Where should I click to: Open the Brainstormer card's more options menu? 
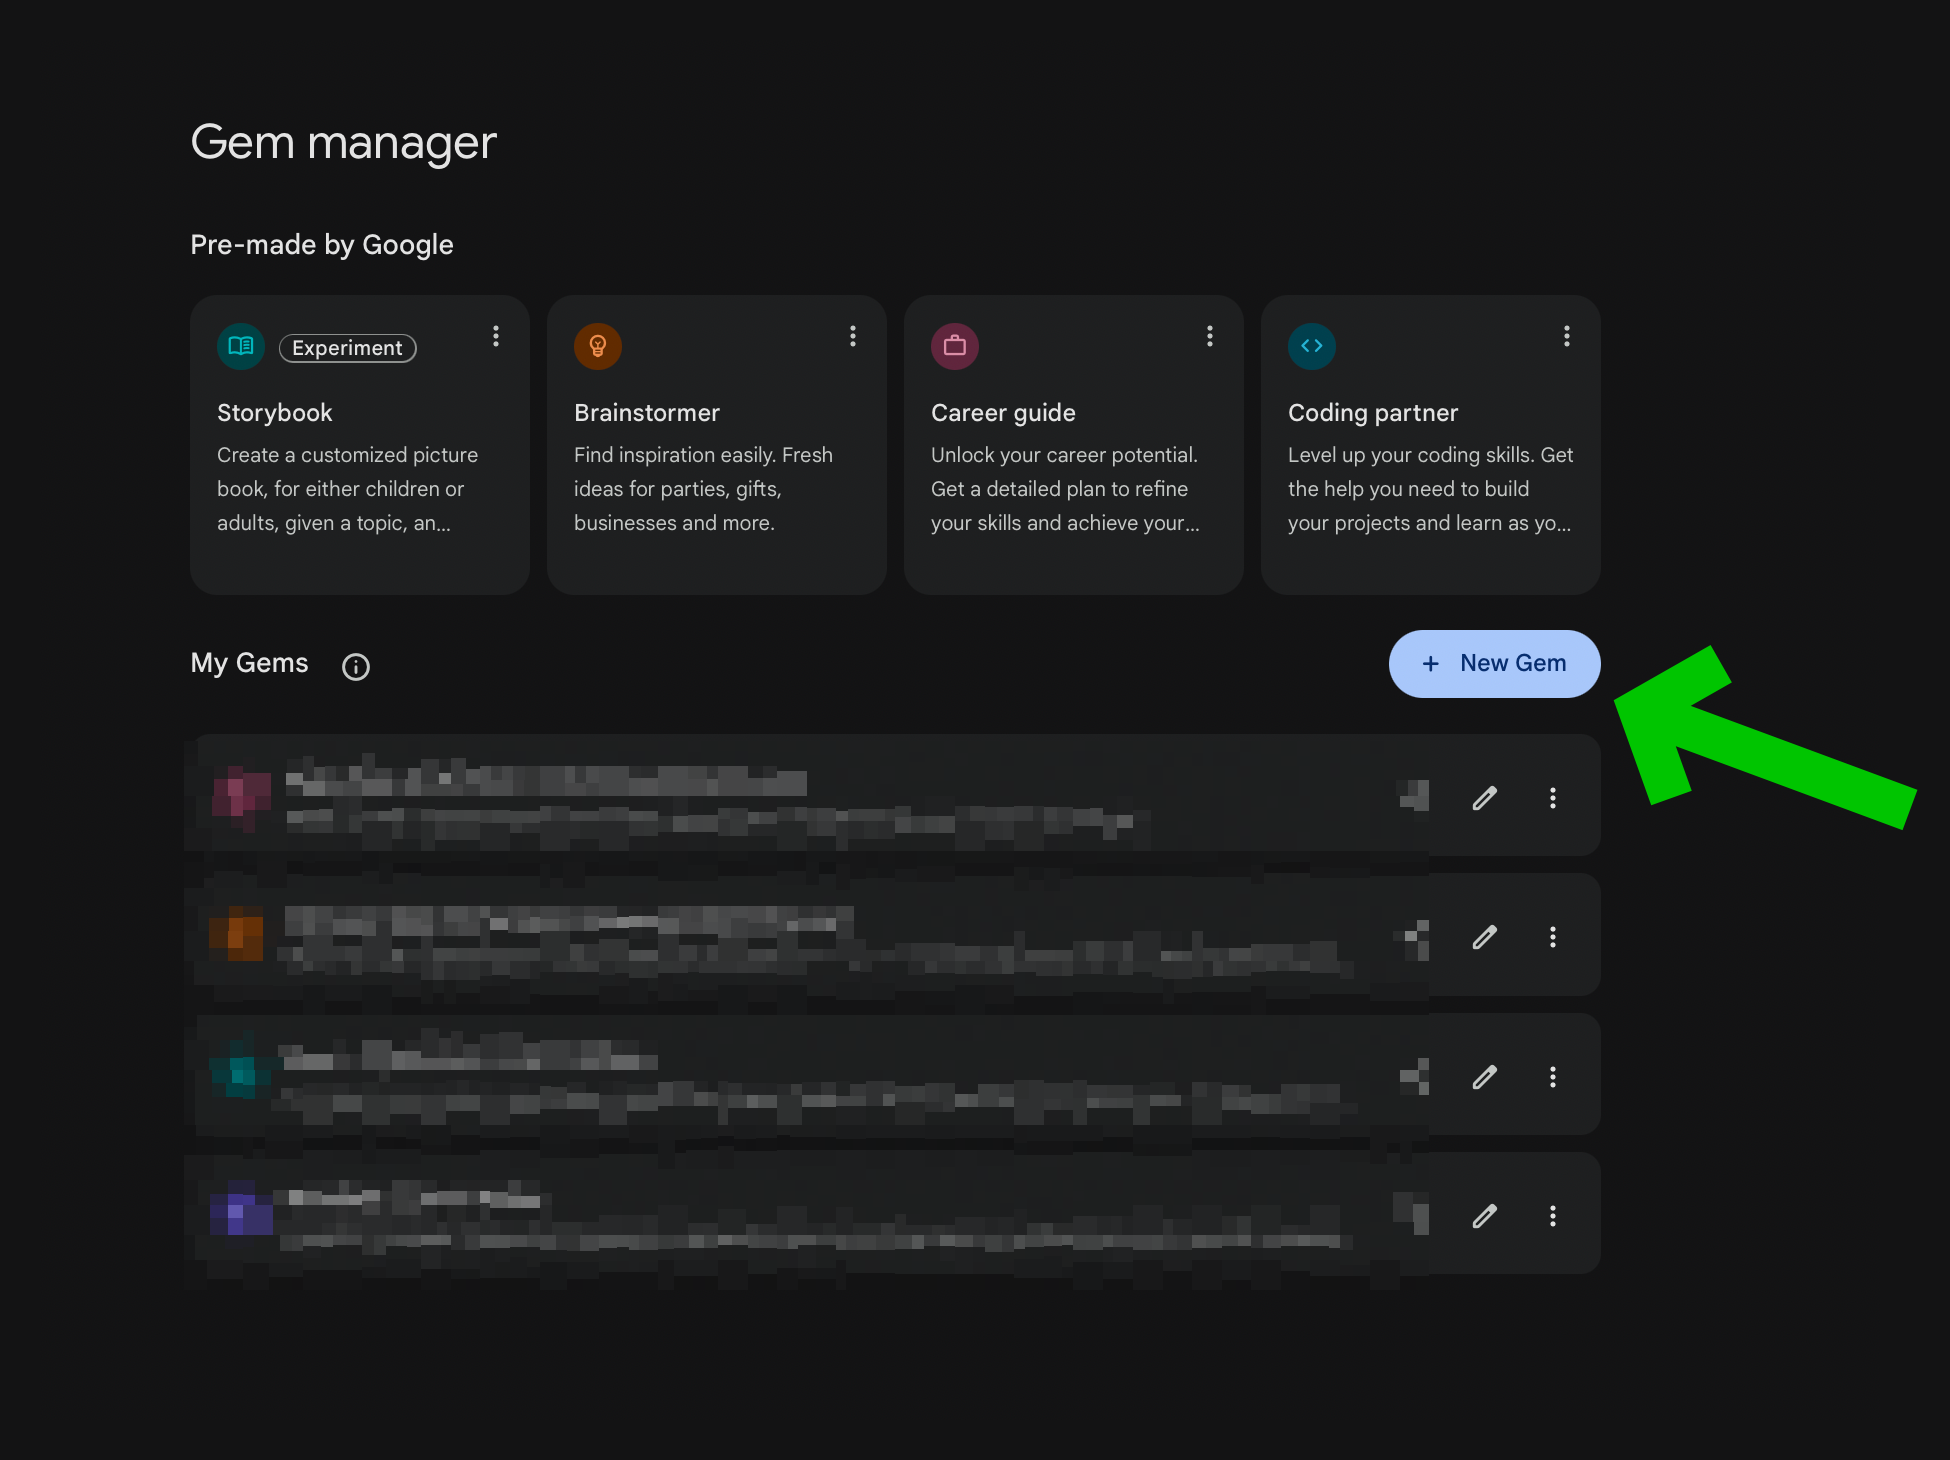[853, 336]
